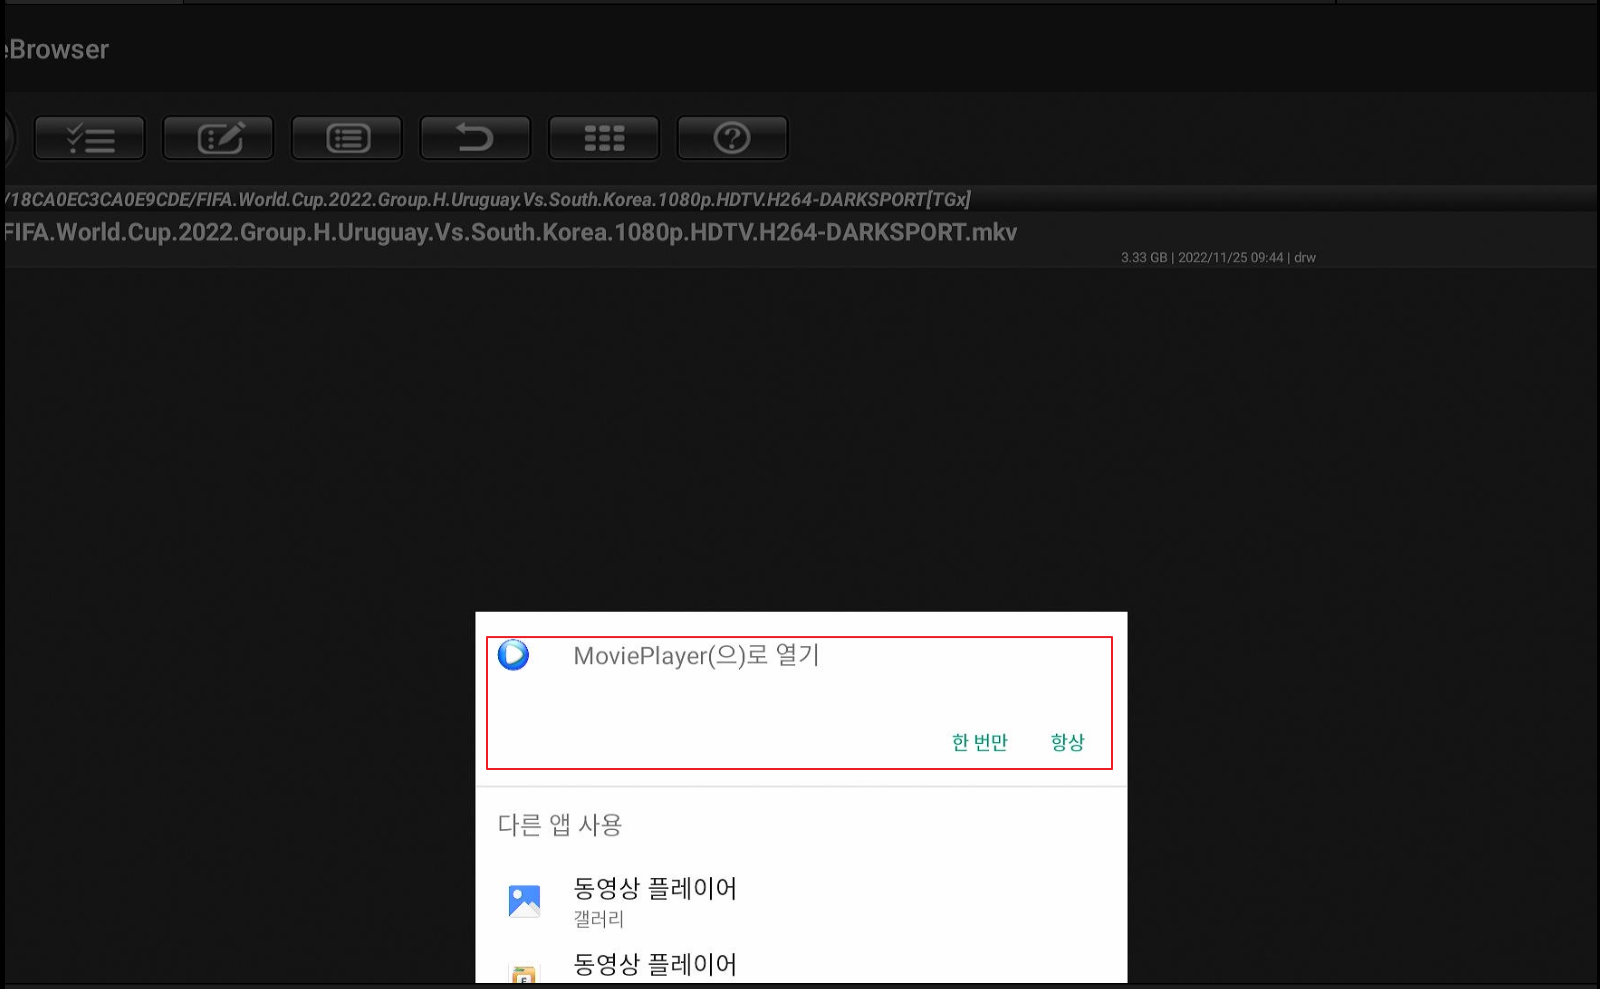
Task: Click the TGx folder path bar
Action: coord(800,199)
